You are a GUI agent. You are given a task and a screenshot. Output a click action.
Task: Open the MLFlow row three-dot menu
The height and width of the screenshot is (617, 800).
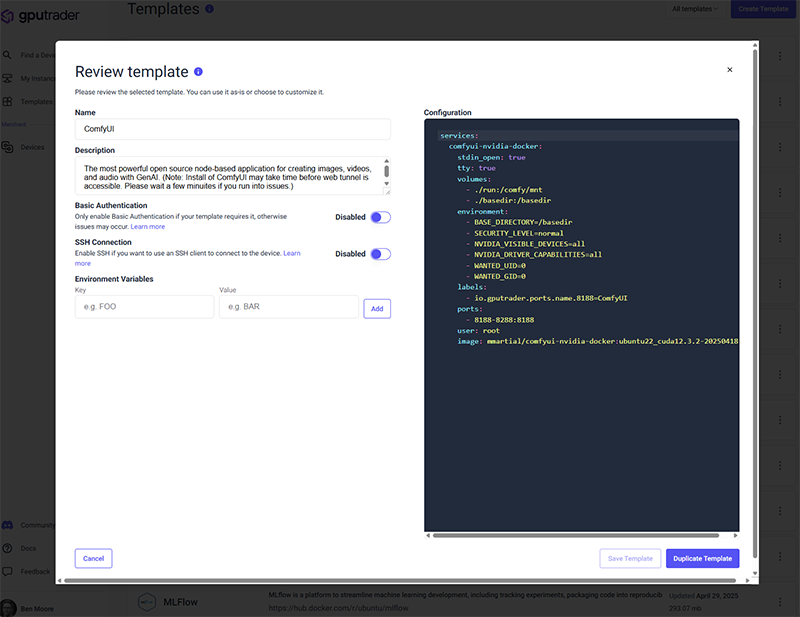coord(780,602)
